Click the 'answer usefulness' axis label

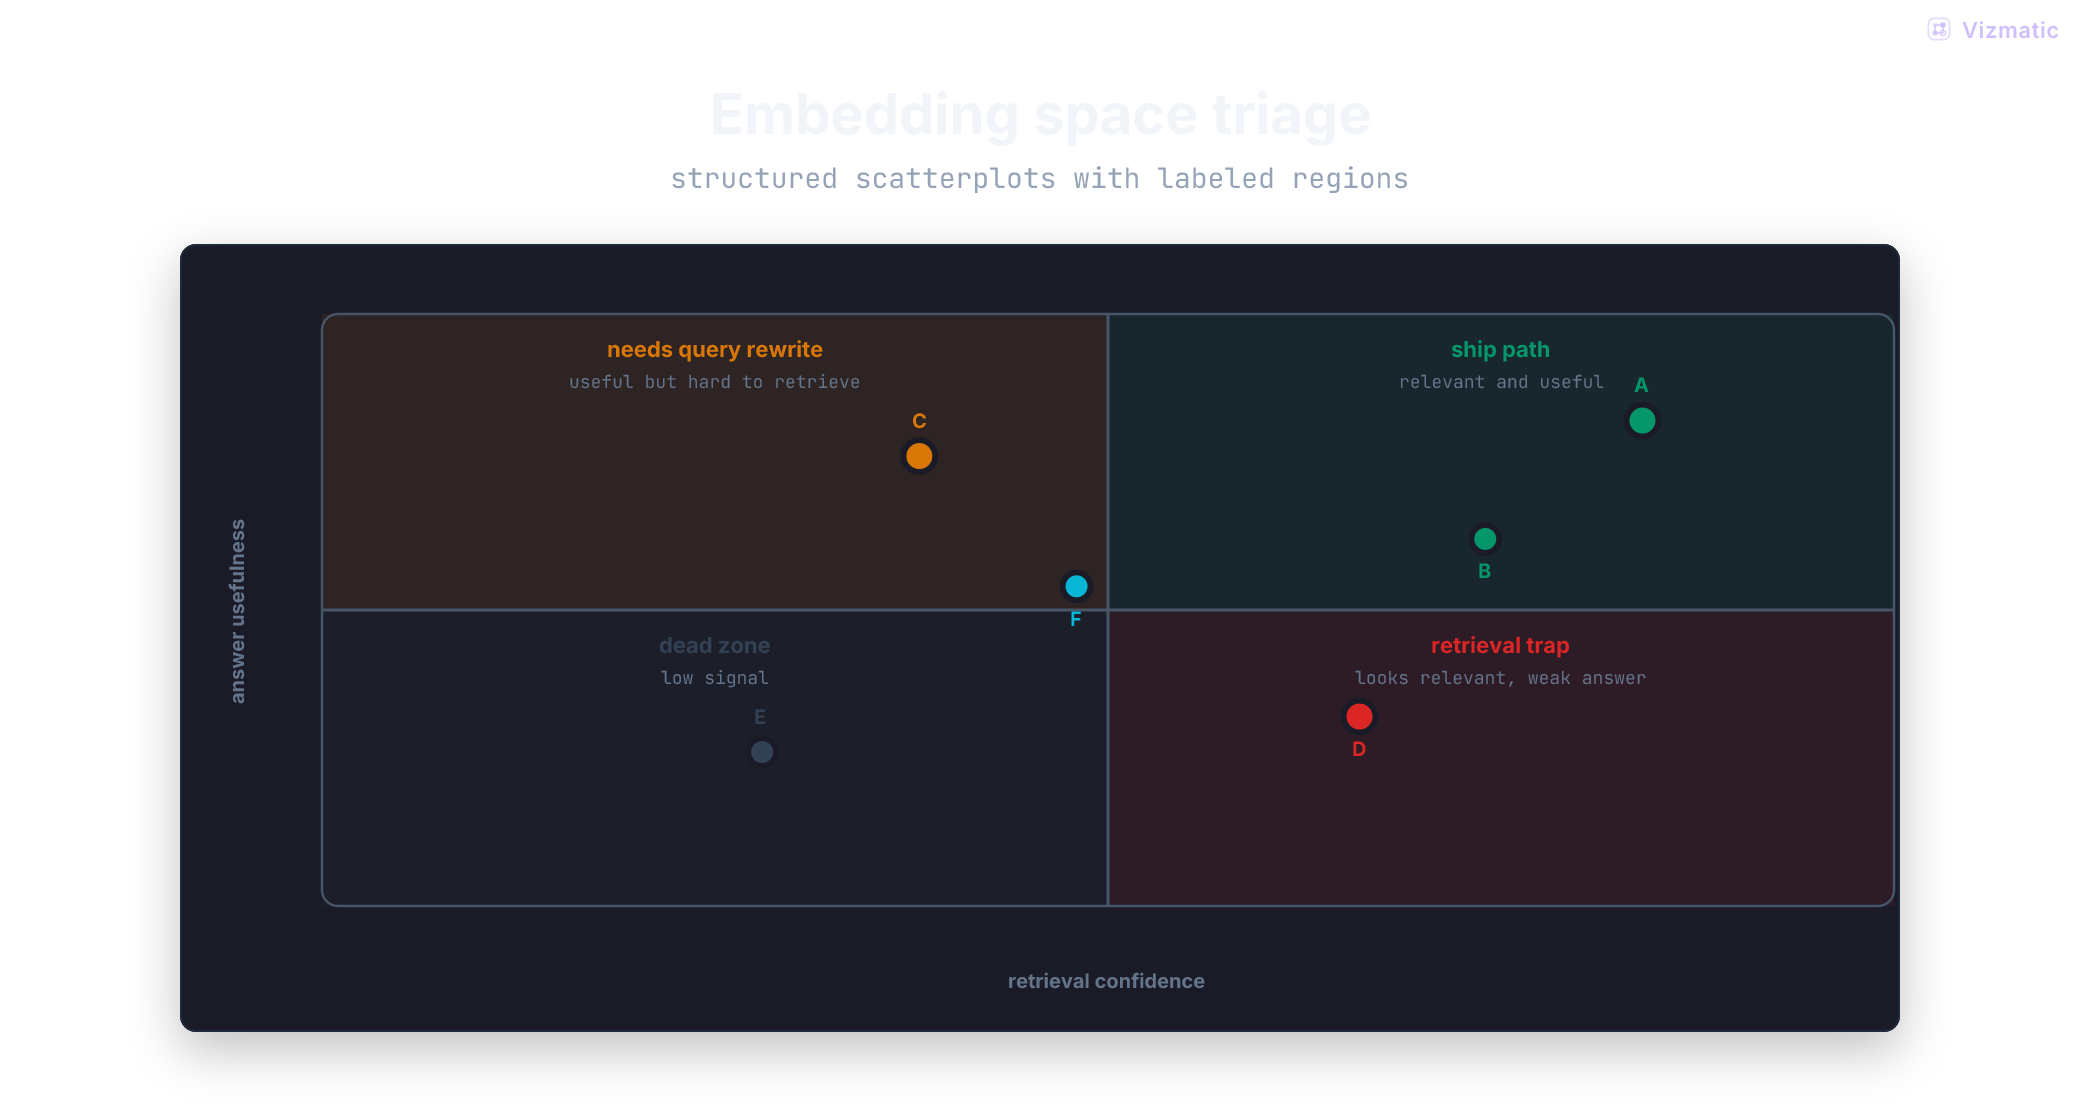[x=238, y=611]
